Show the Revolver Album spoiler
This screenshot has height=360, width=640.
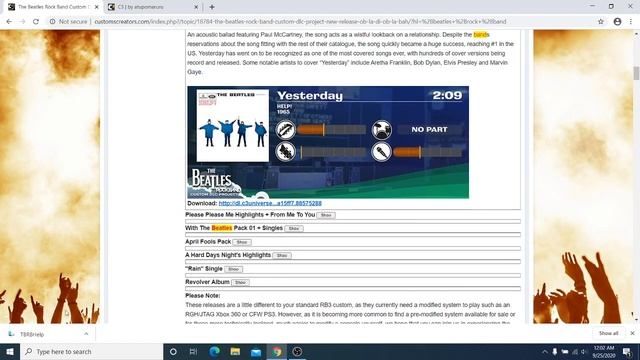(x=240, y=282)
